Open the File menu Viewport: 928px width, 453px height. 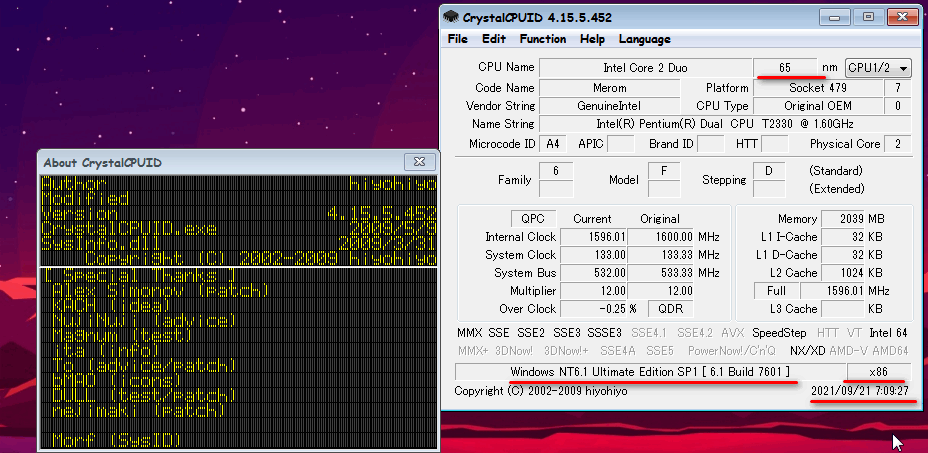pyautogui.click(x=457, y=39)
